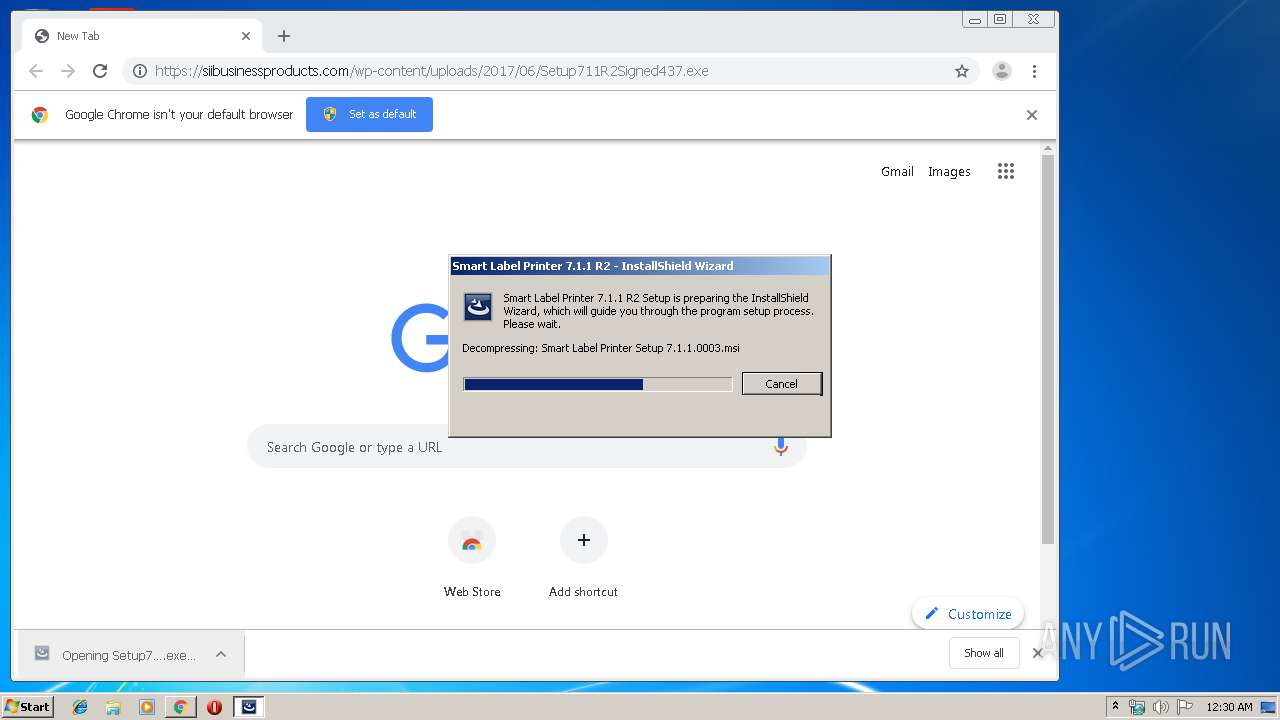Bookmark this page with the star icon
This screenshot has width=1280, height=720.
pos(962,71)
